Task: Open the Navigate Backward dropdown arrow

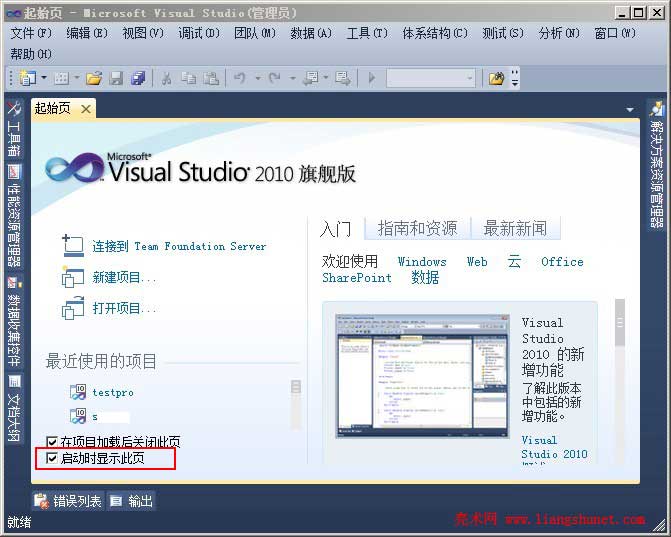Action: coord(326,78)
